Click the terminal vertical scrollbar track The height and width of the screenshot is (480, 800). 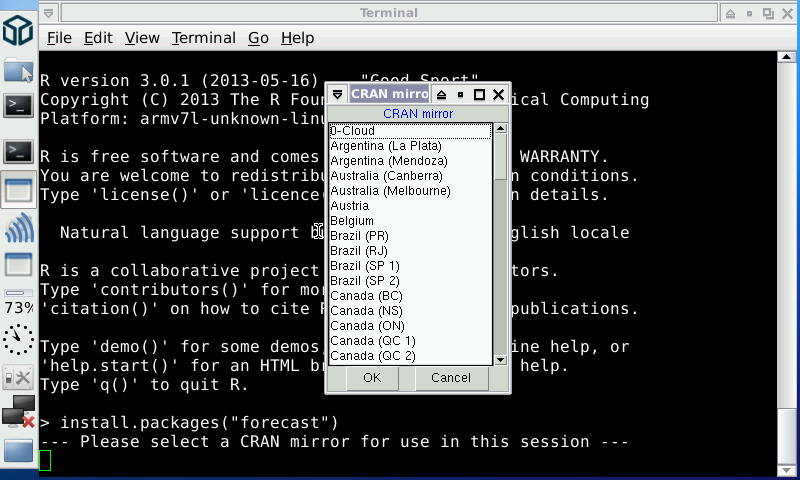coord(786,263)
